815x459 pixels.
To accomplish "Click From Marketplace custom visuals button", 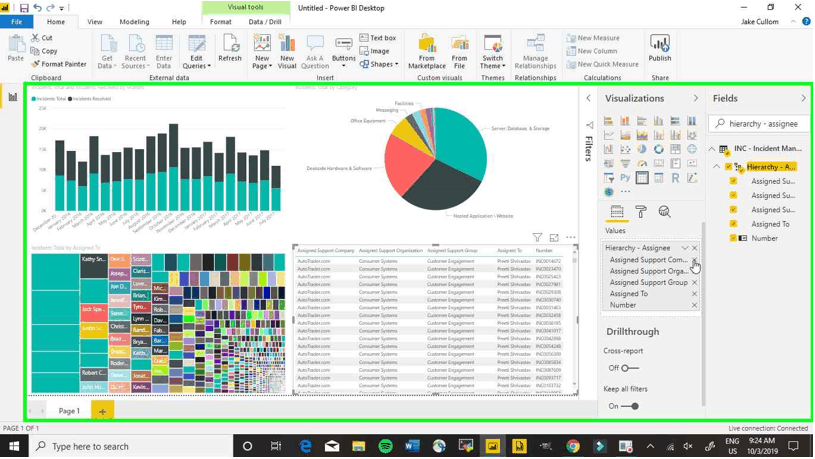I will coord(427,51).
